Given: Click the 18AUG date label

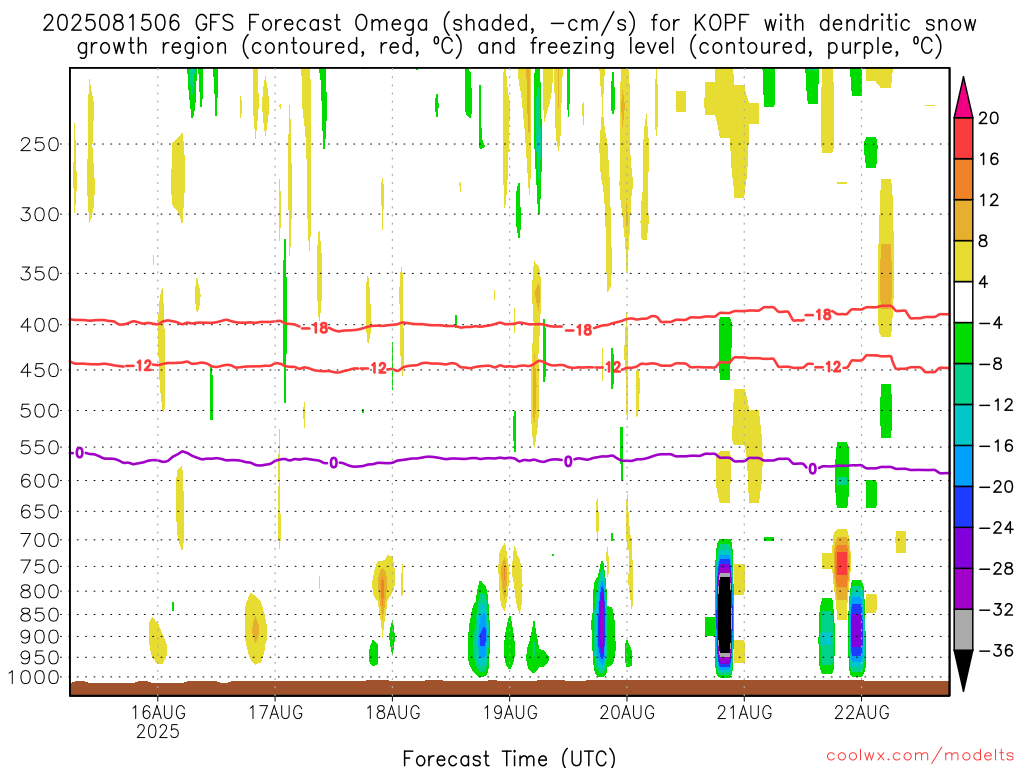Looking at the screenshot, I should point(392,712).
